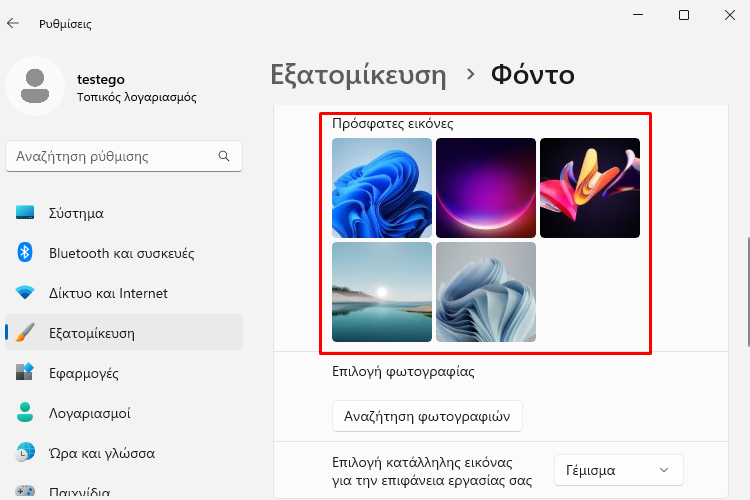
Task: Click the search magnifier icon
Action: [224, 156]
